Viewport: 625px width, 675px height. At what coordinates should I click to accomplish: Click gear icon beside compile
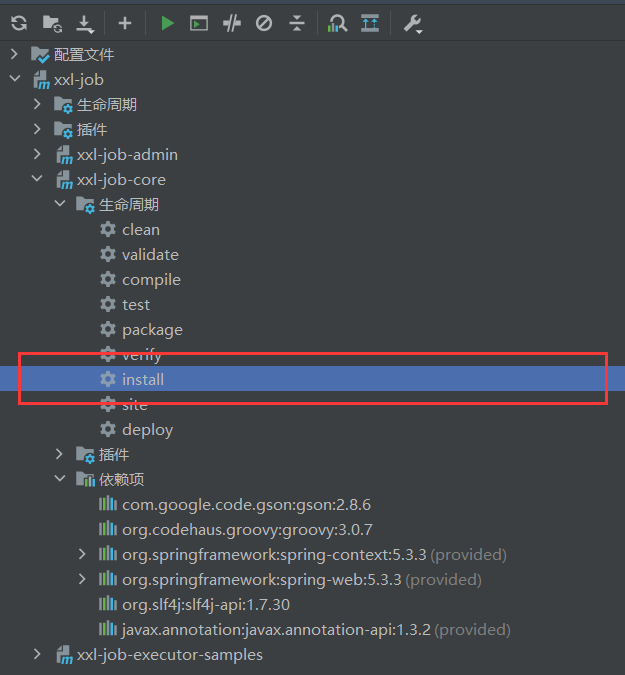tap(108, 279)
